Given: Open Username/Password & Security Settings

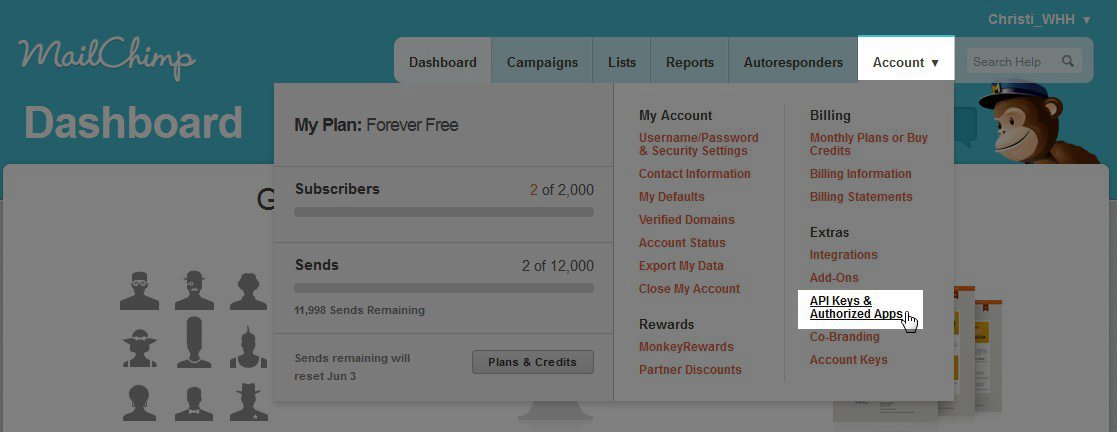Looking at the screenshot, I should click(698, 144).
